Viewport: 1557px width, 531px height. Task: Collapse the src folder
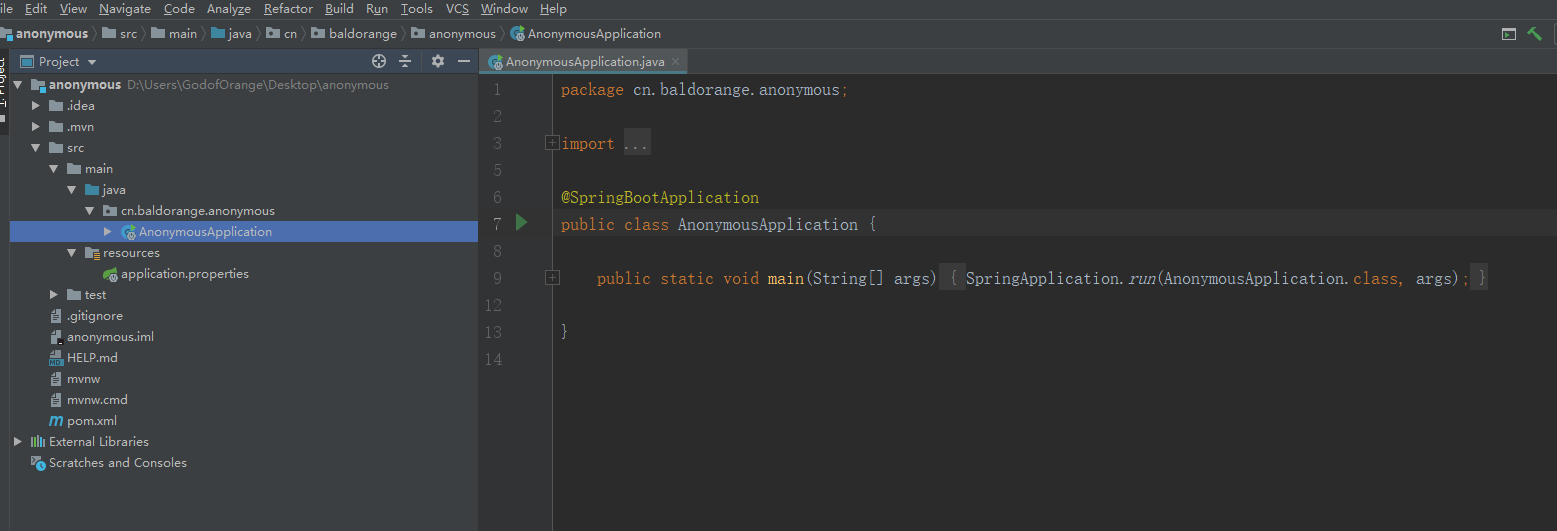coord(36,148)
